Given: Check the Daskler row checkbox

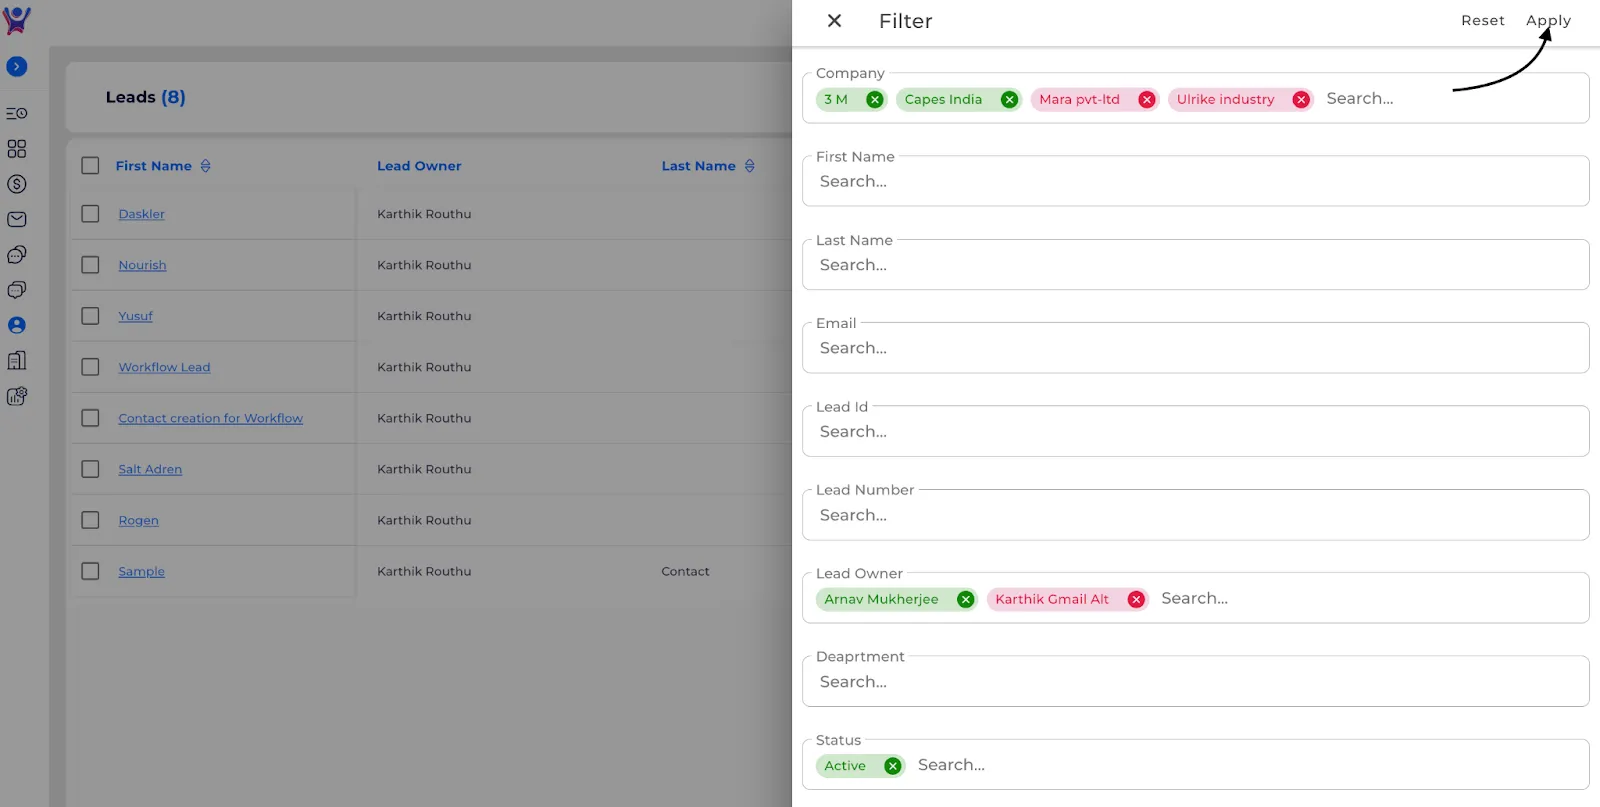Looking at the screenshot, I should (90, 214).
